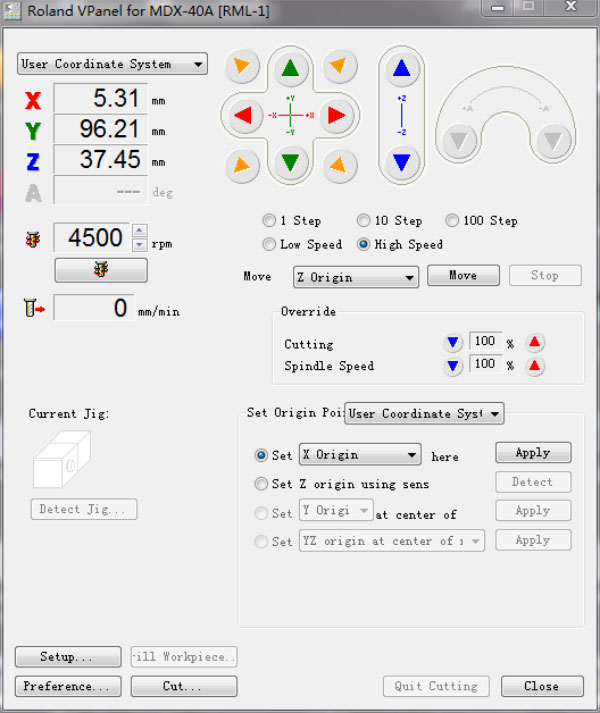Select the 1 Step radio button

(269, 221)
